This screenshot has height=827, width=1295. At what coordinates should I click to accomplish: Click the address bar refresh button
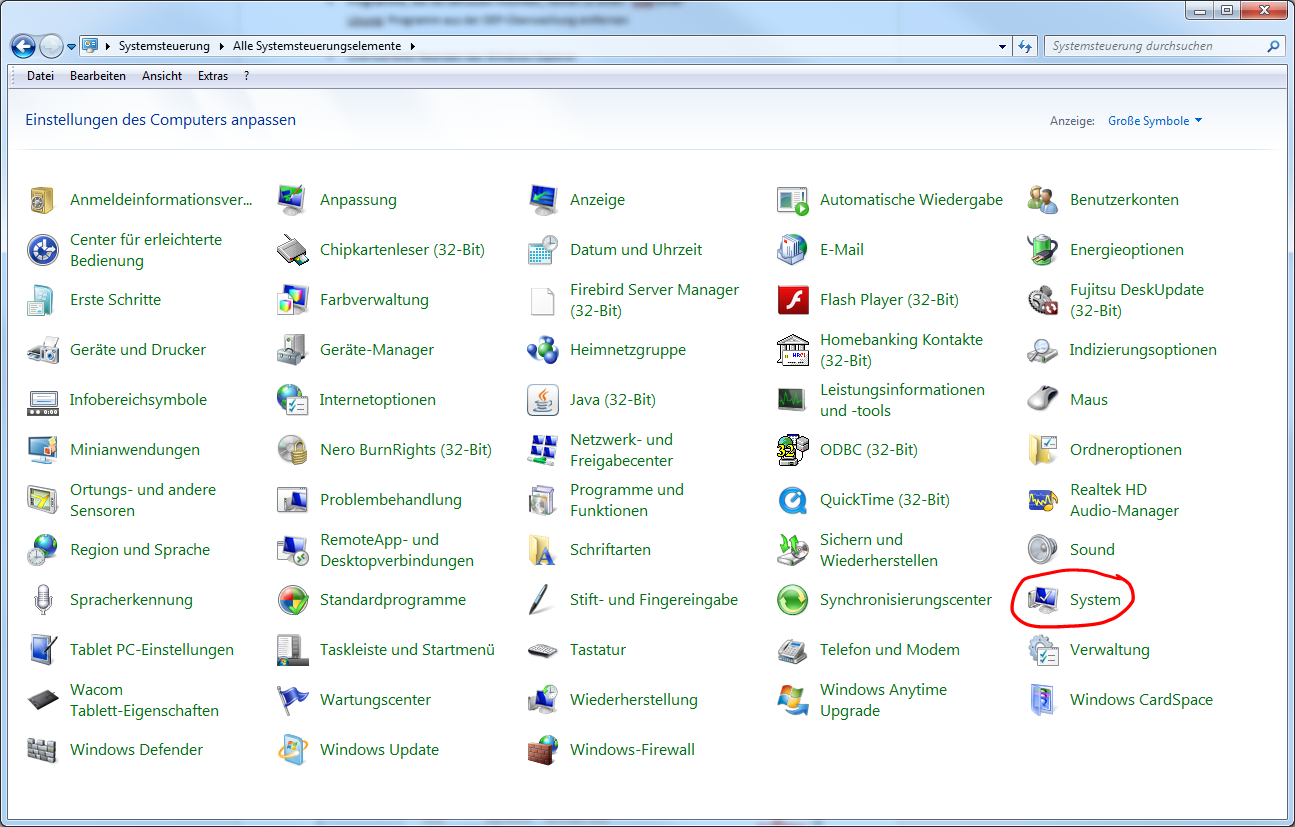(x=1025, y=46)
